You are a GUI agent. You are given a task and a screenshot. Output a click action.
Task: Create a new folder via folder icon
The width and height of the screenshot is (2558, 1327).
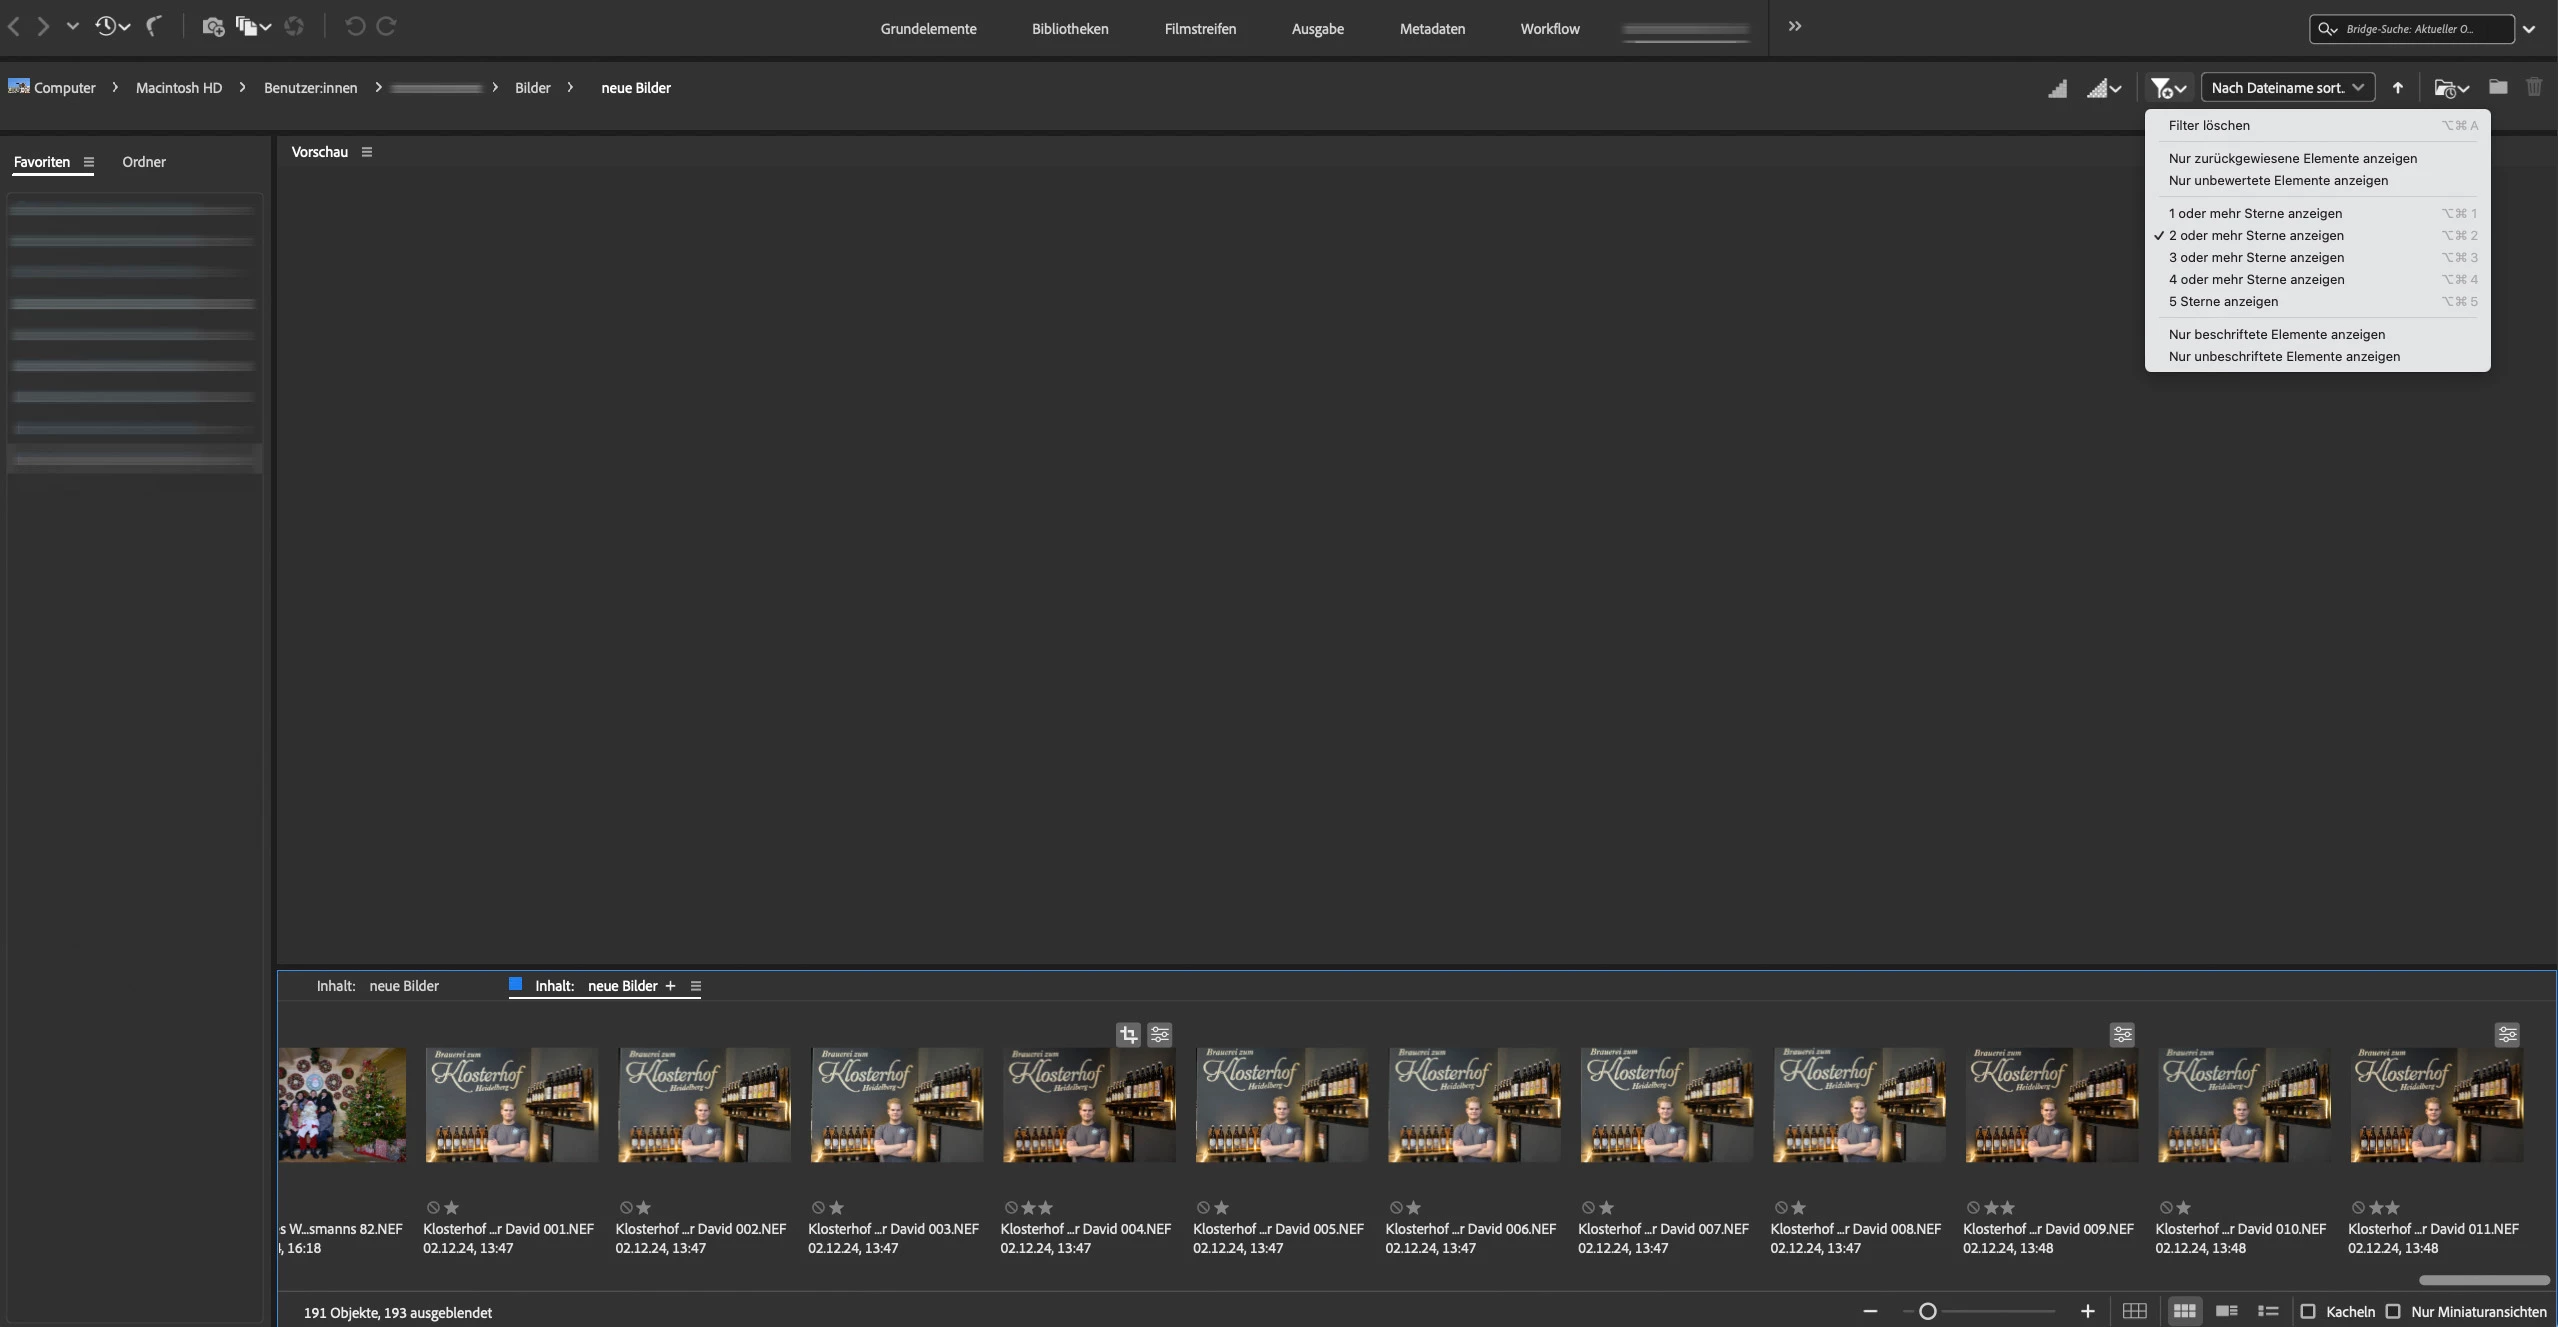[x=2497, y=88]
